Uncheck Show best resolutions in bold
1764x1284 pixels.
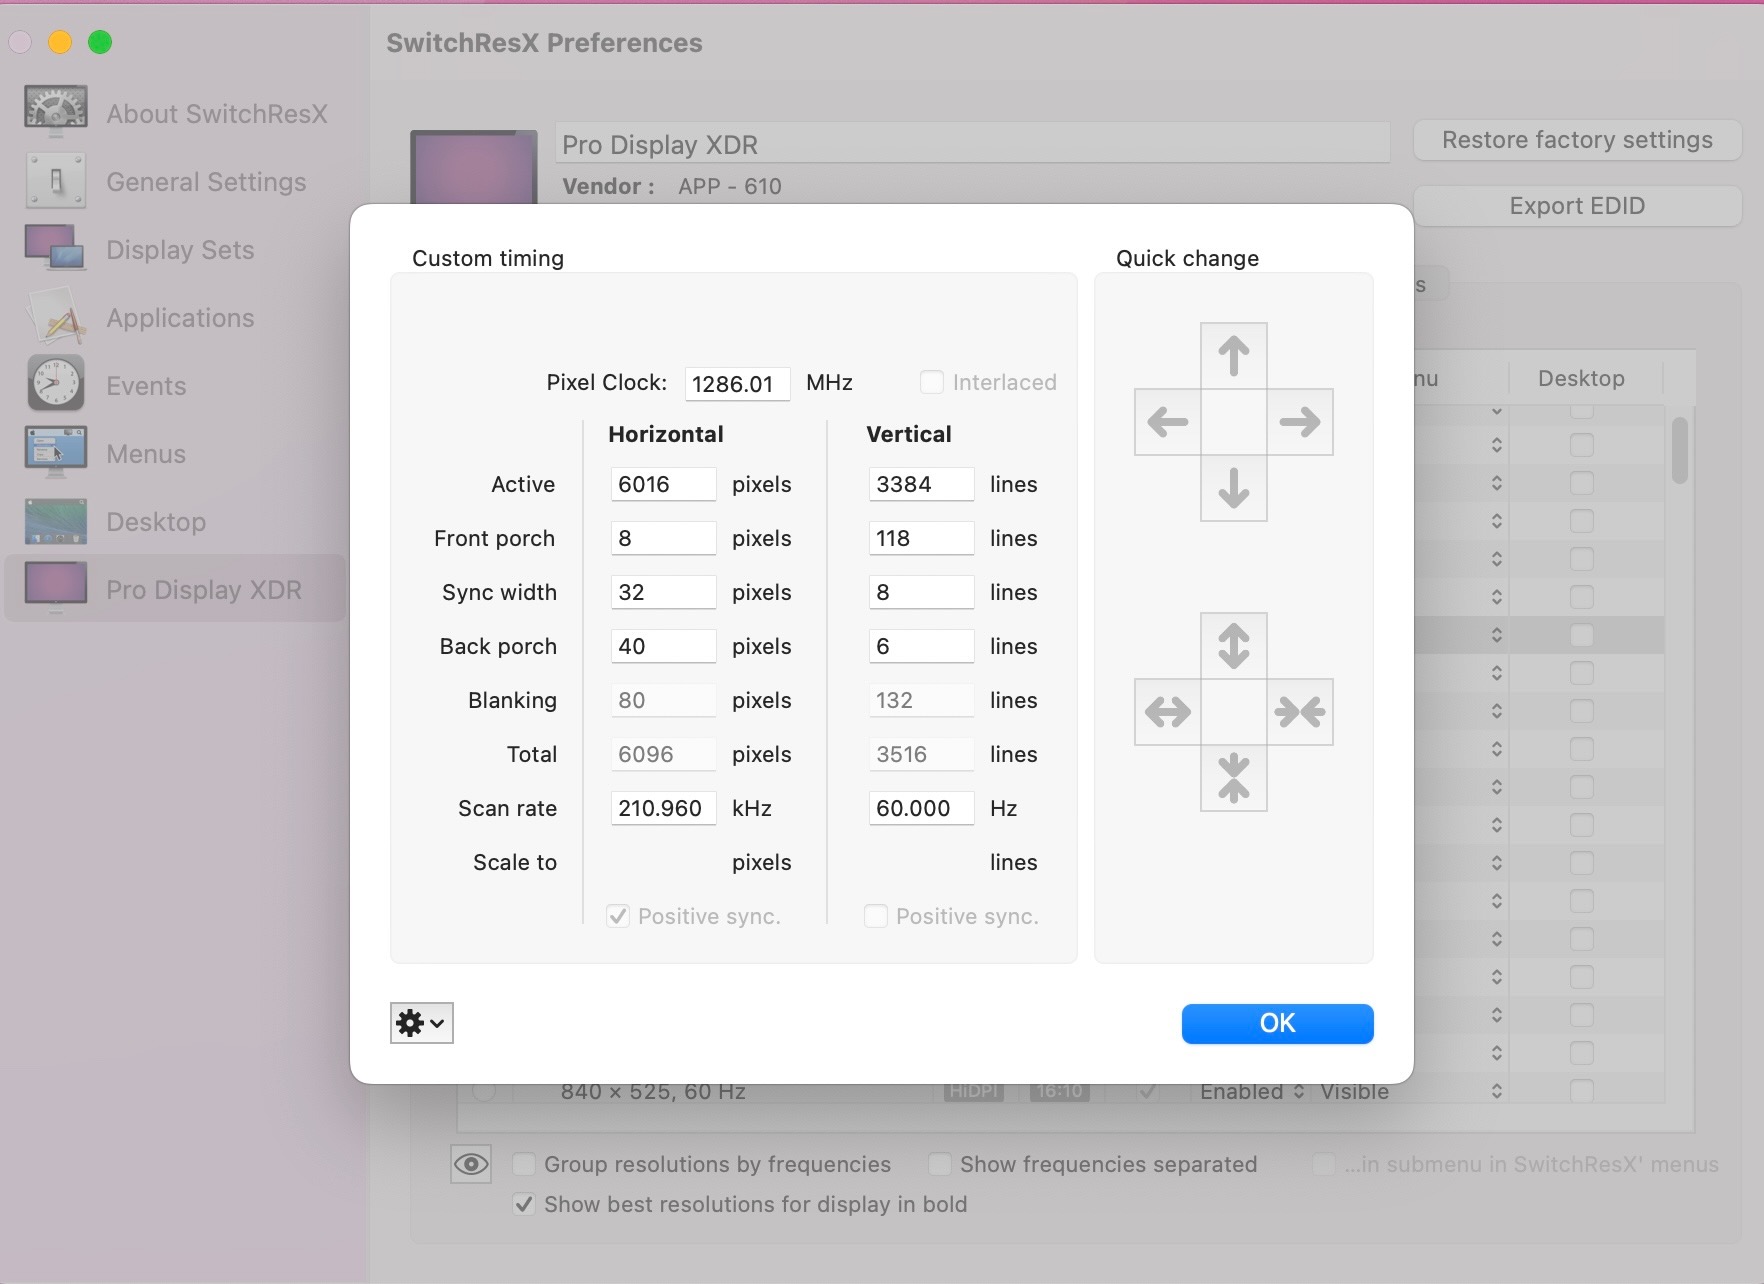click(523, 1204)
